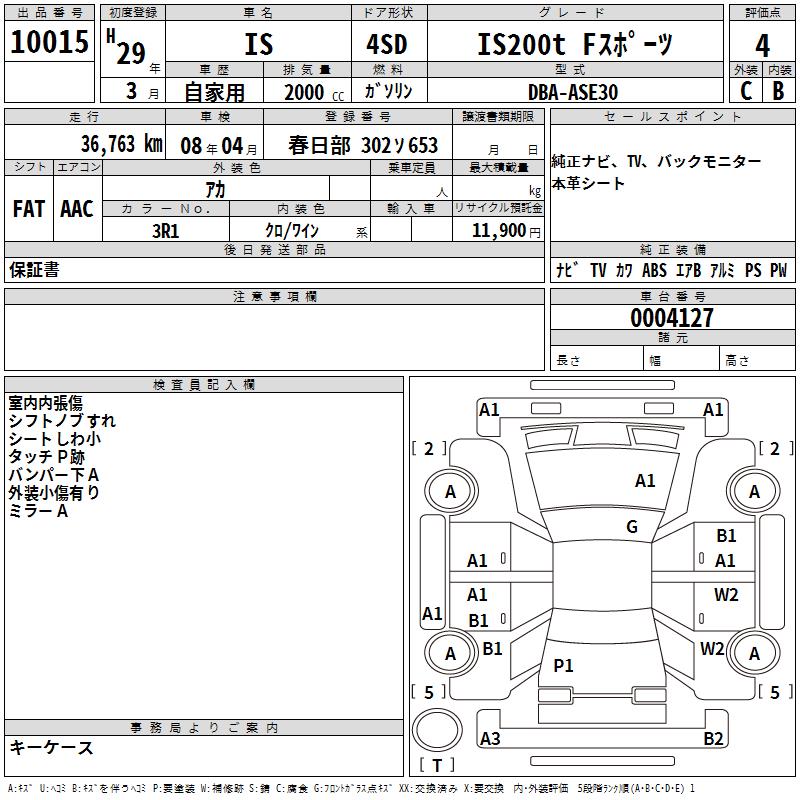Screen dimensions: 800x800
Task: Click the rear-right tire circle marked A
Action: 754,653
